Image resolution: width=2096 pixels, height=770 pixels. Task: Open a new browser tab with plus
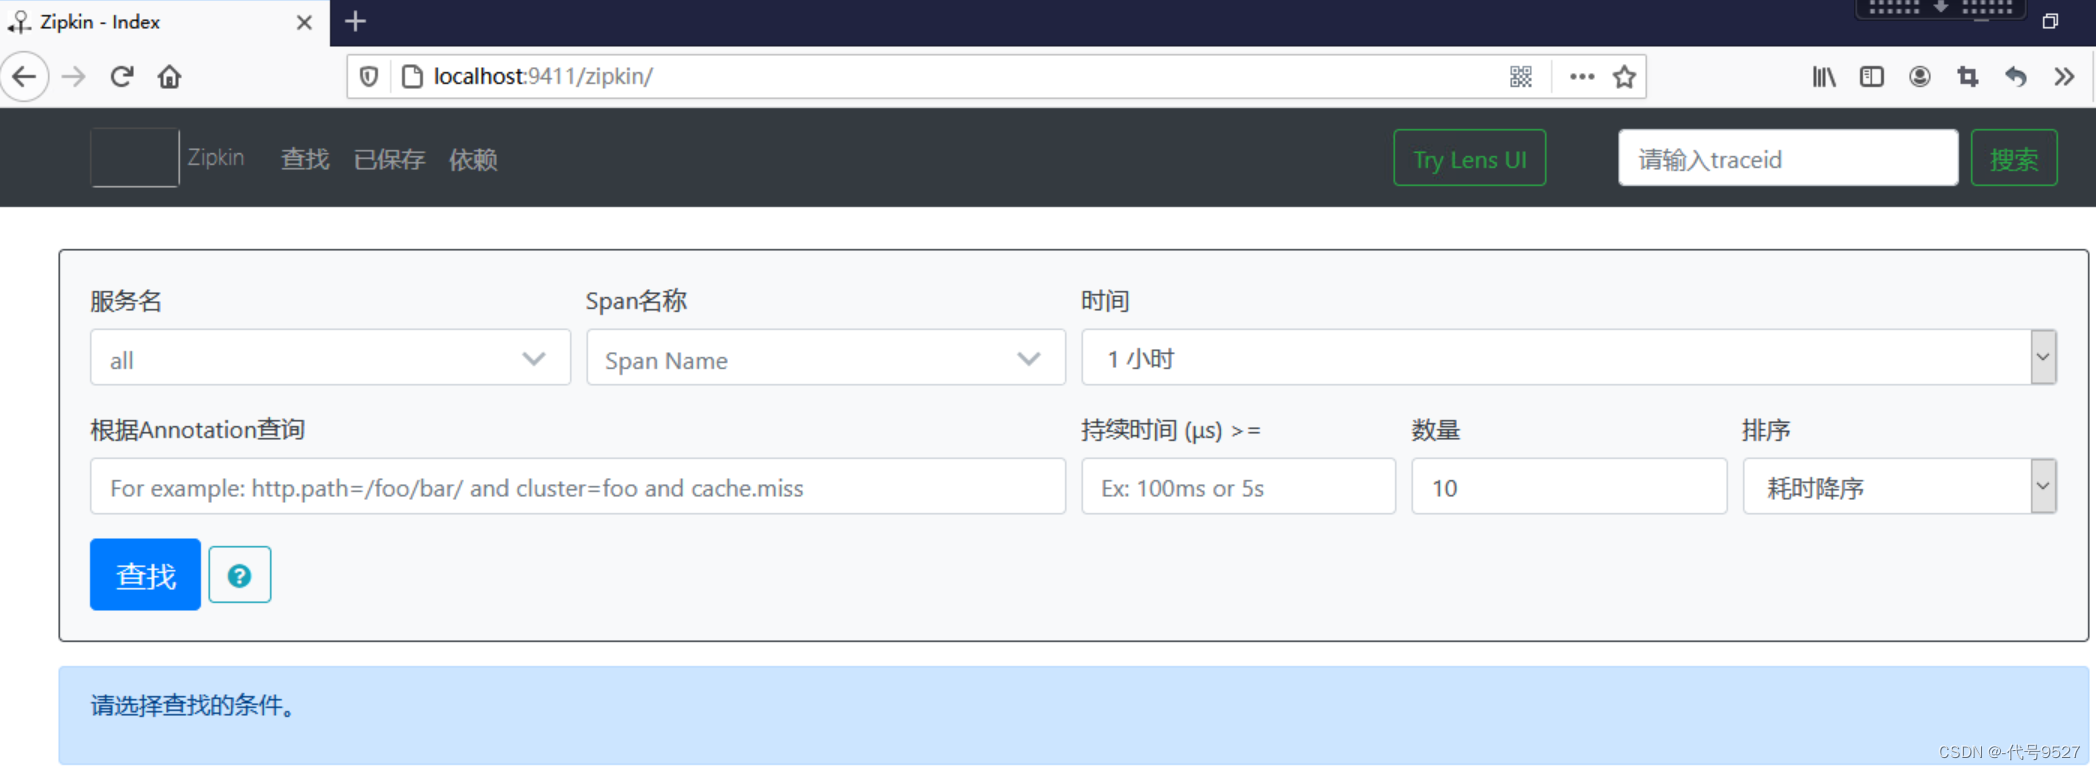(x=355, y=21)
